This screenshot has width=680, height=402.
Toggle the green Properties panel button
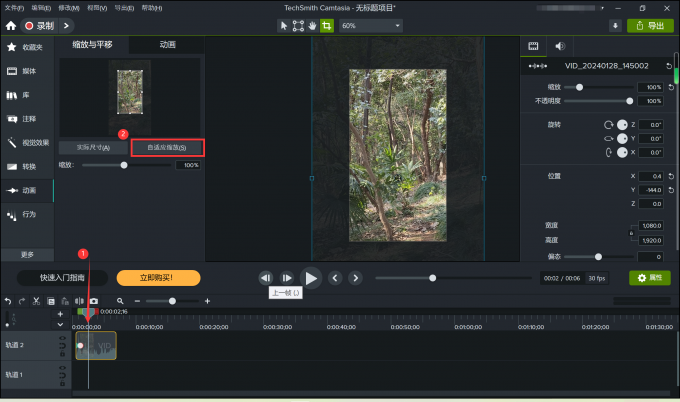pyautogui.click(x=650, y=278)
